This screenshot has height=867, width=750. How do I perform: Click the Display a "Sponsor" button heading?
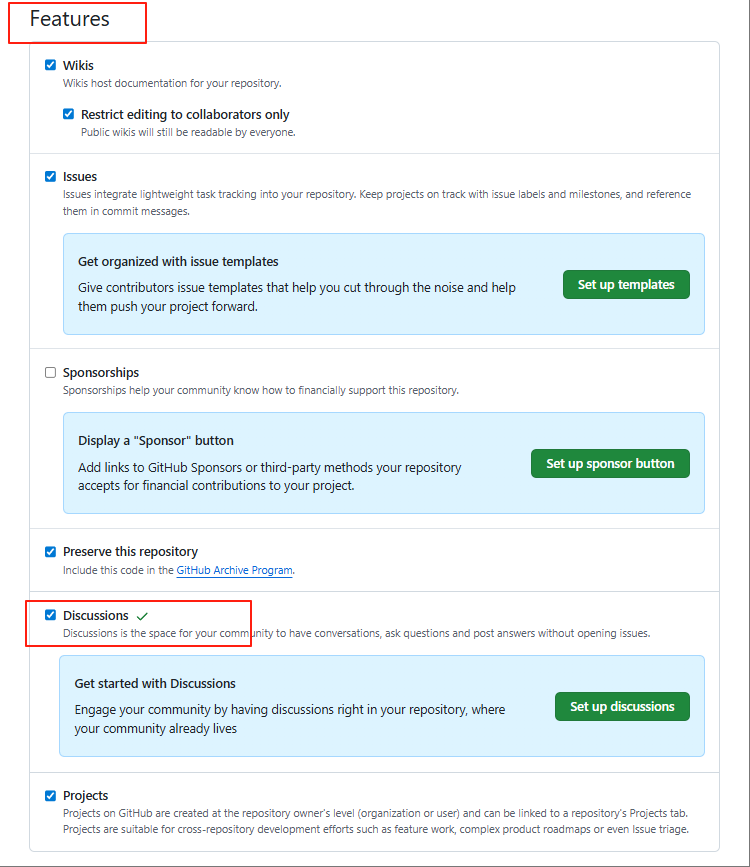click(x=156, y=440)
